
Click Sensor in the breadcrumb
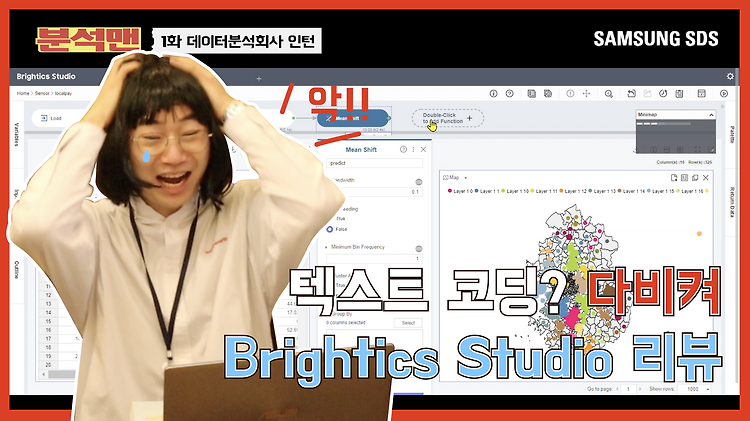tap(42, 93)
